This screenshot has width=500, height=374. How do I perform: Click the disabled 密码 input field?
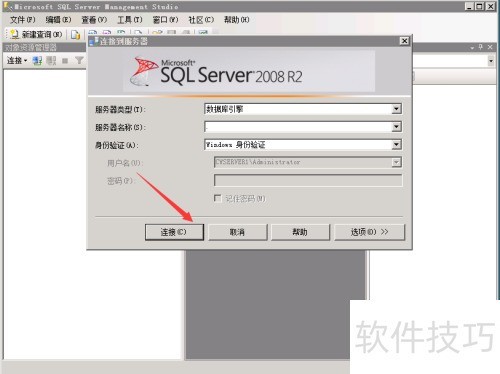[x=308, y=180]
